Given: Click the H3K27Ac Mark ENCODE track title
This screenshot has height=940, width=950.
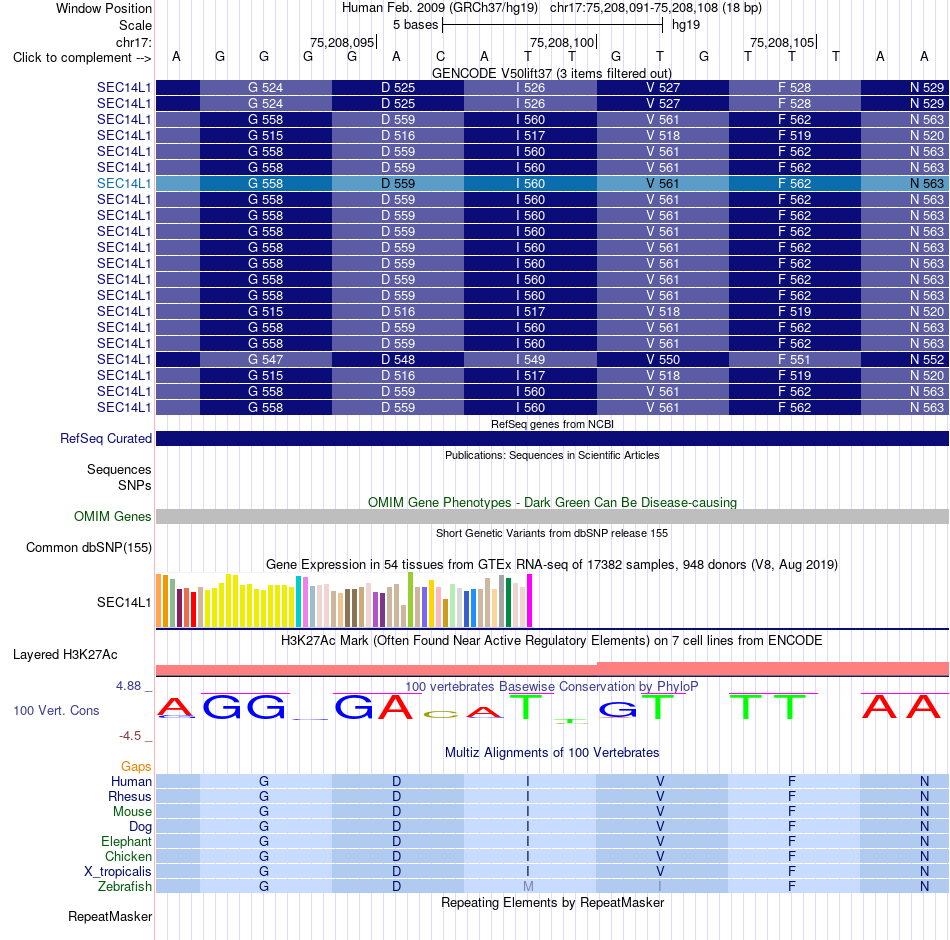Looking at the screenshot, I should coord(552,641).
